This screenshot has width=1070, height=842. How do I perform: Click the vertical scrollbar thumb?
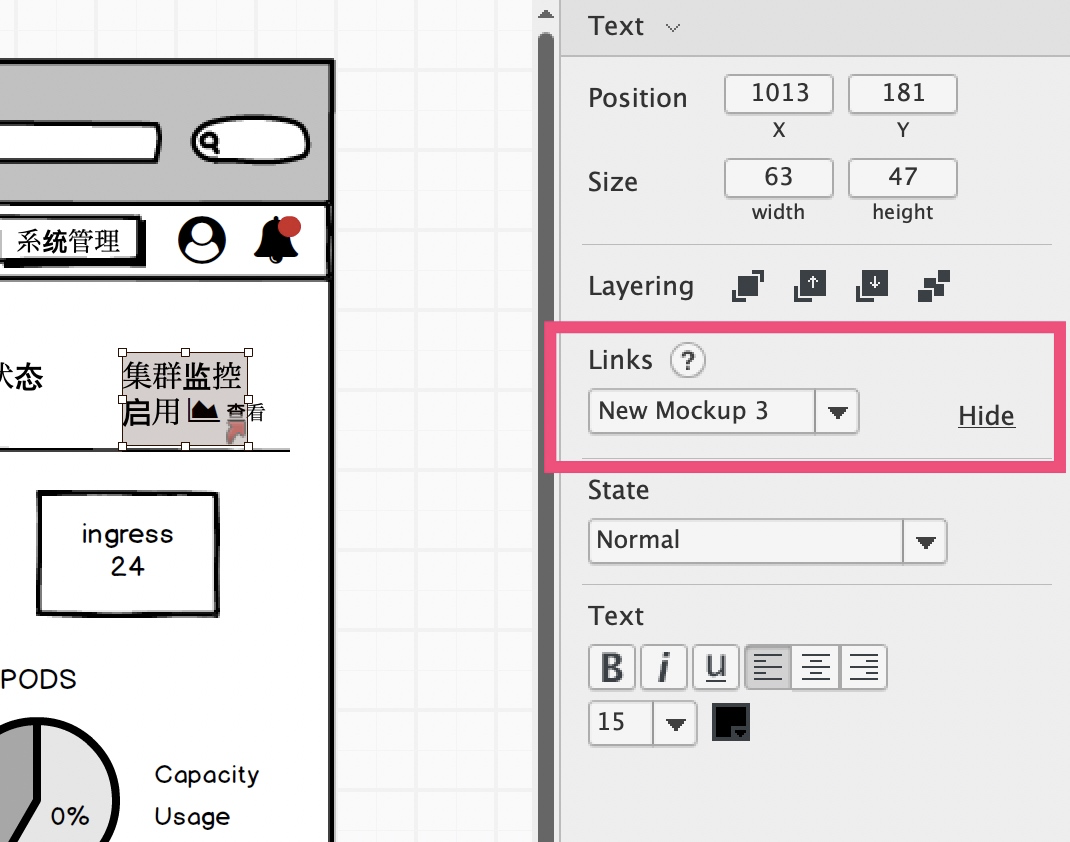click(546, 437)
